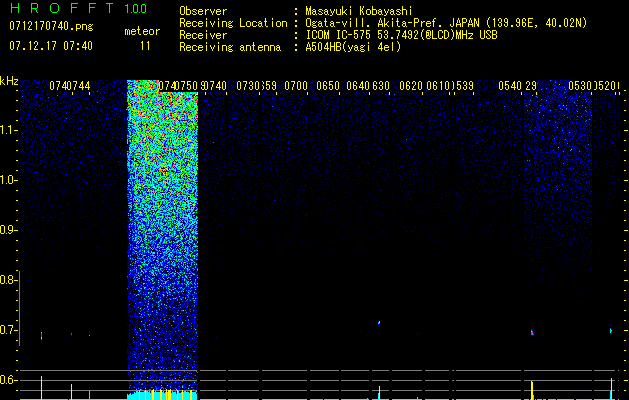The image size is (629, 400).
Task: Select the file name 0712170740.png
Action: click(x=51, y=26)
